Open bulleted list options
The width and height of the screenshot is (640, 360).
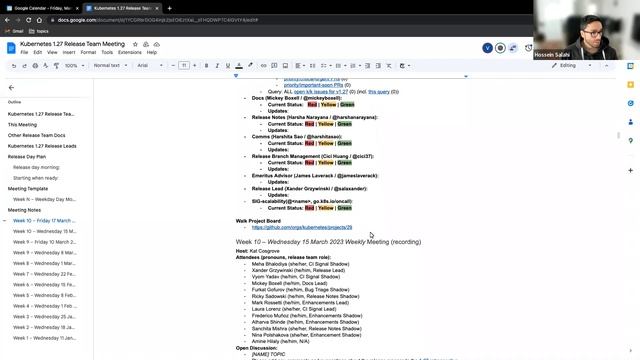point(340,66)
